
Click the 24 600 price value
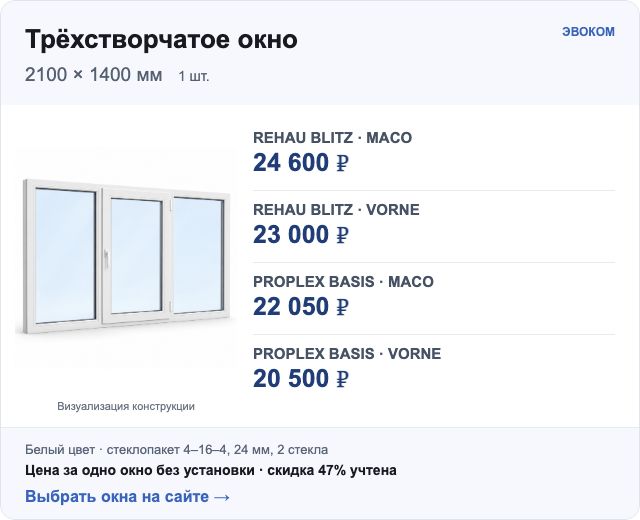click(291, 162)
